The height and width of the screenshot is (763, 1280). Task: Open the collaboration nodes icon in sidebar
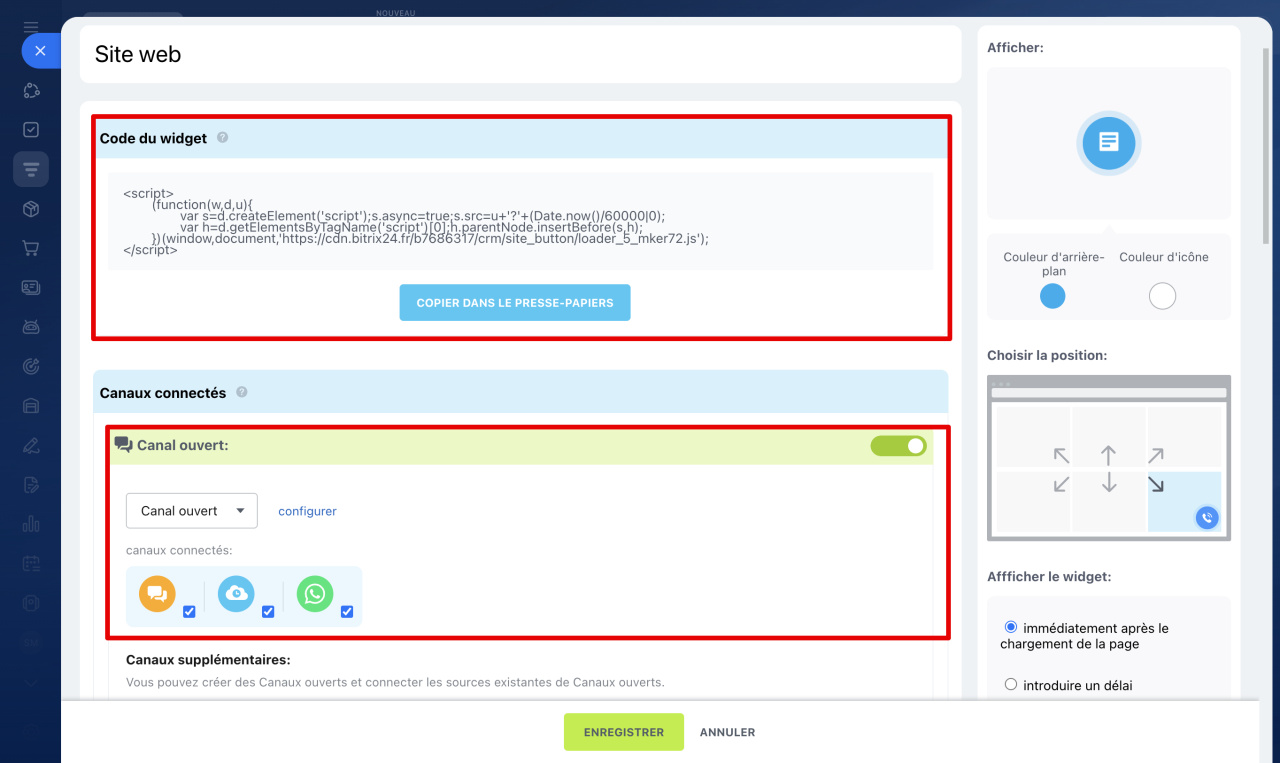point(31,91)
